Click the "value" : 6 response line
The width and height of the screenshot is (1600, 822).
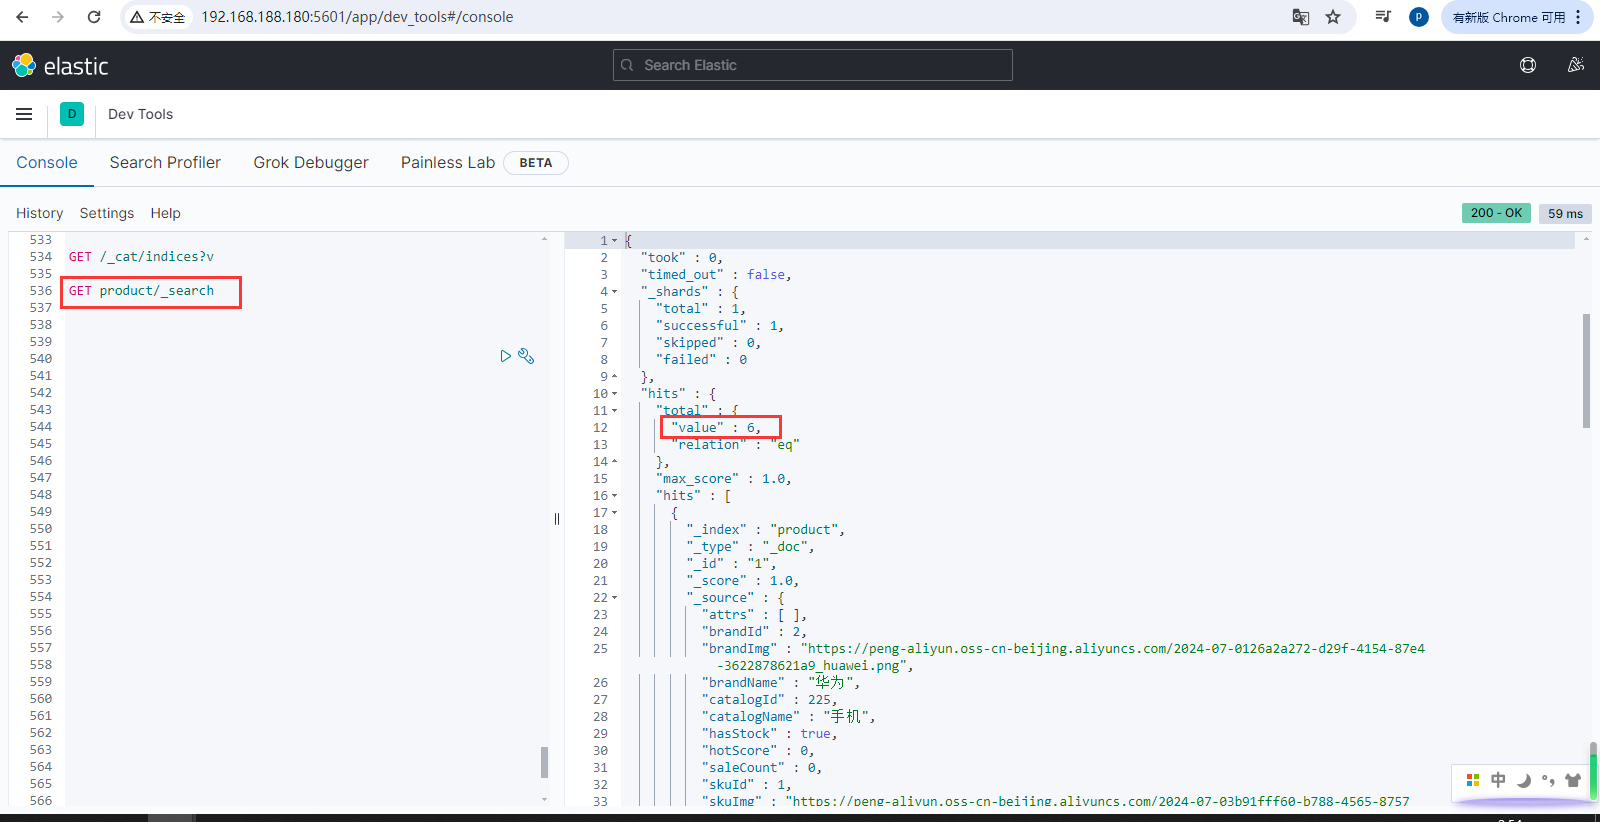tap(716, 428)
